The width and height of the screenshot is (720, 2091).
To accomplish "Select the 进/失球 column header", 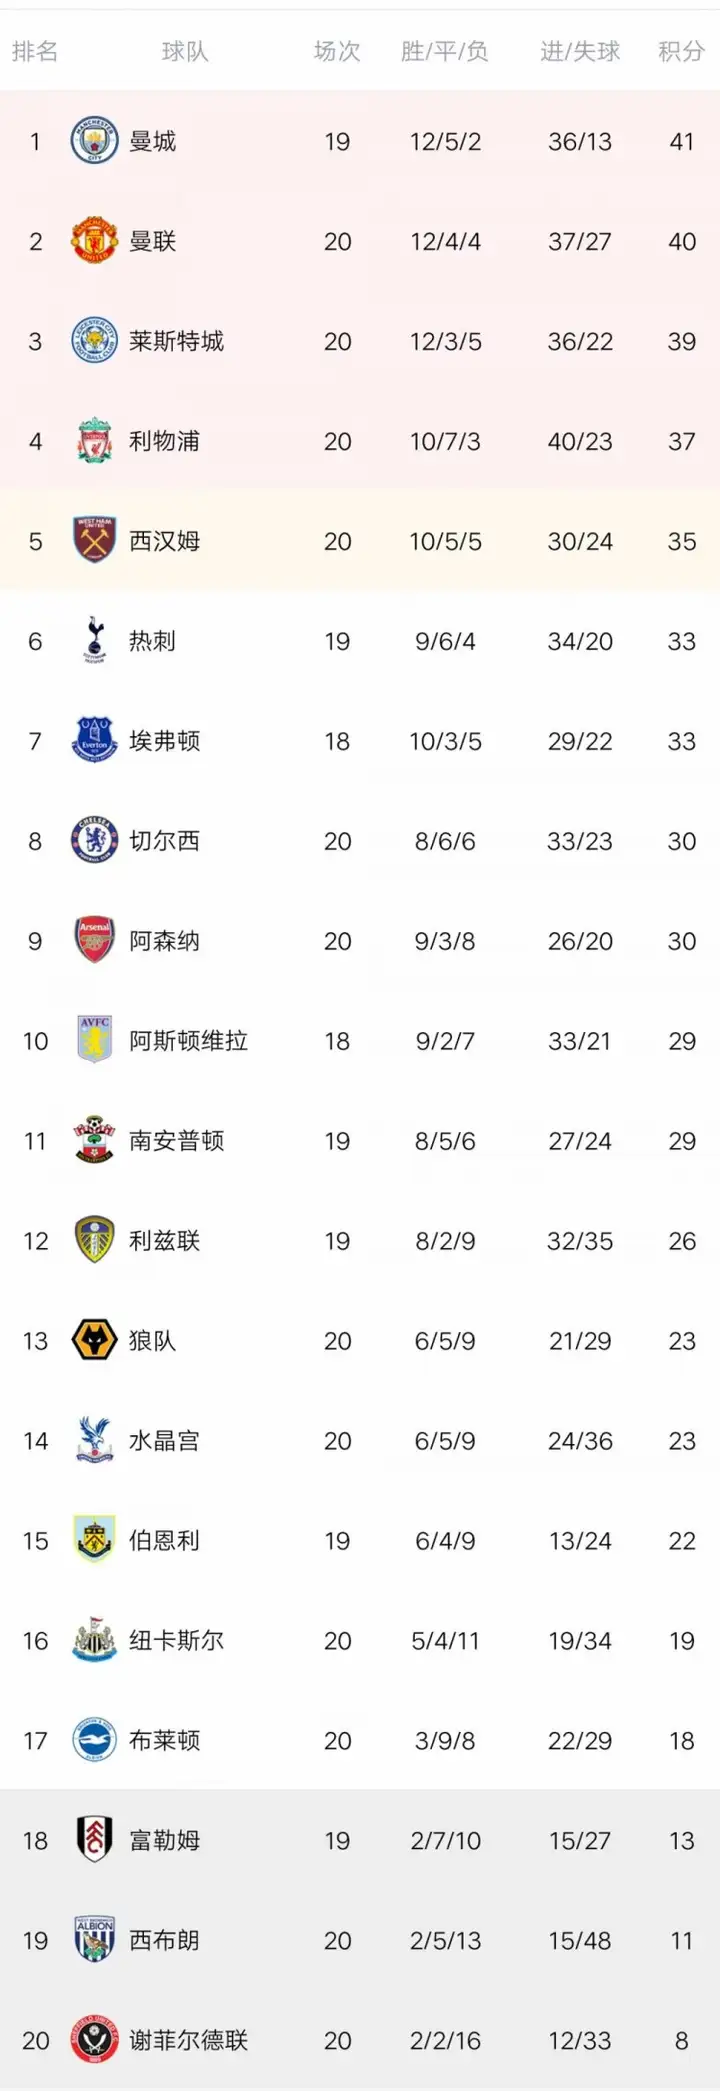I will coord(580,51).
